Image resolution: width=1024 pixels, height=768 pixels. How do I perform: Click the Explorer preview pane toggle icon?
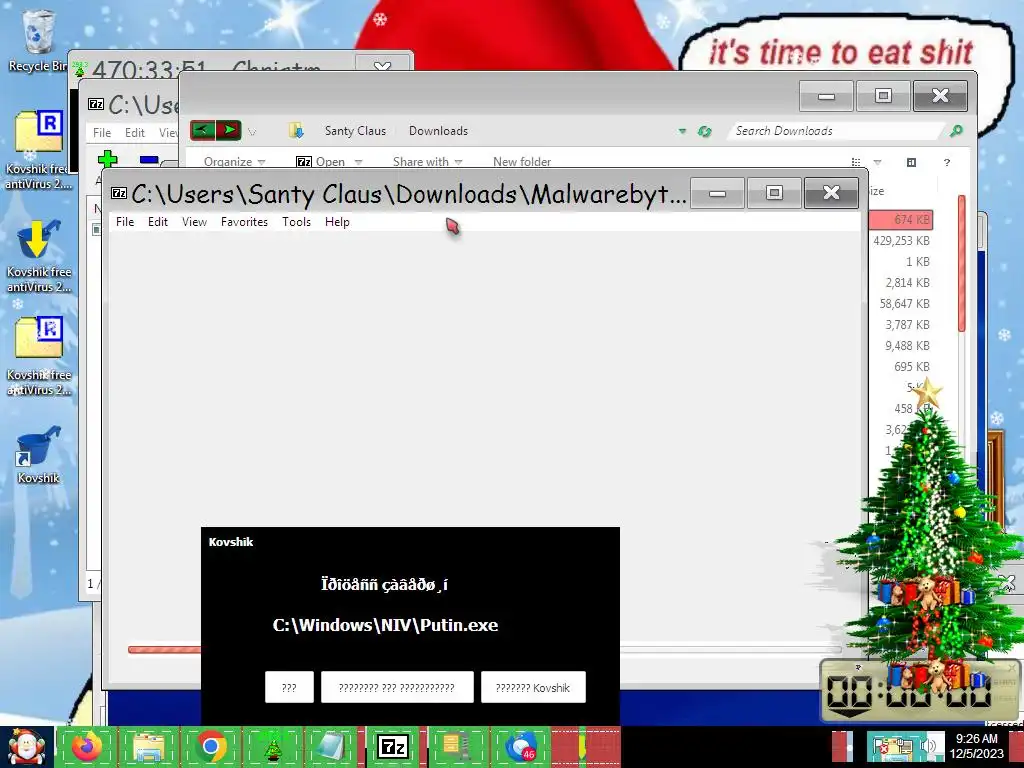pyautogui.click(x=912, y=162)
